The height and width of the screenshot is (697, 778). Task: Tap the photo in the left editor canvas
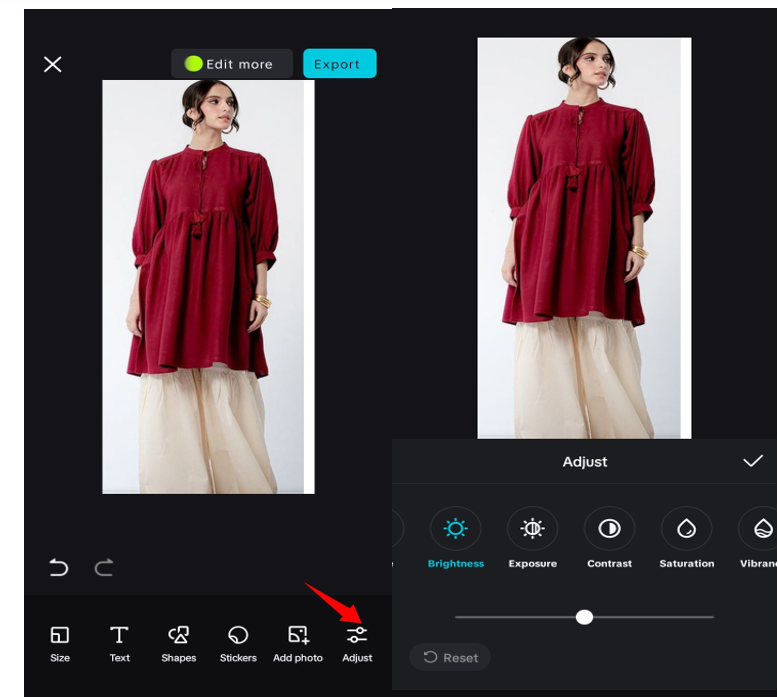tap(208, 287)
